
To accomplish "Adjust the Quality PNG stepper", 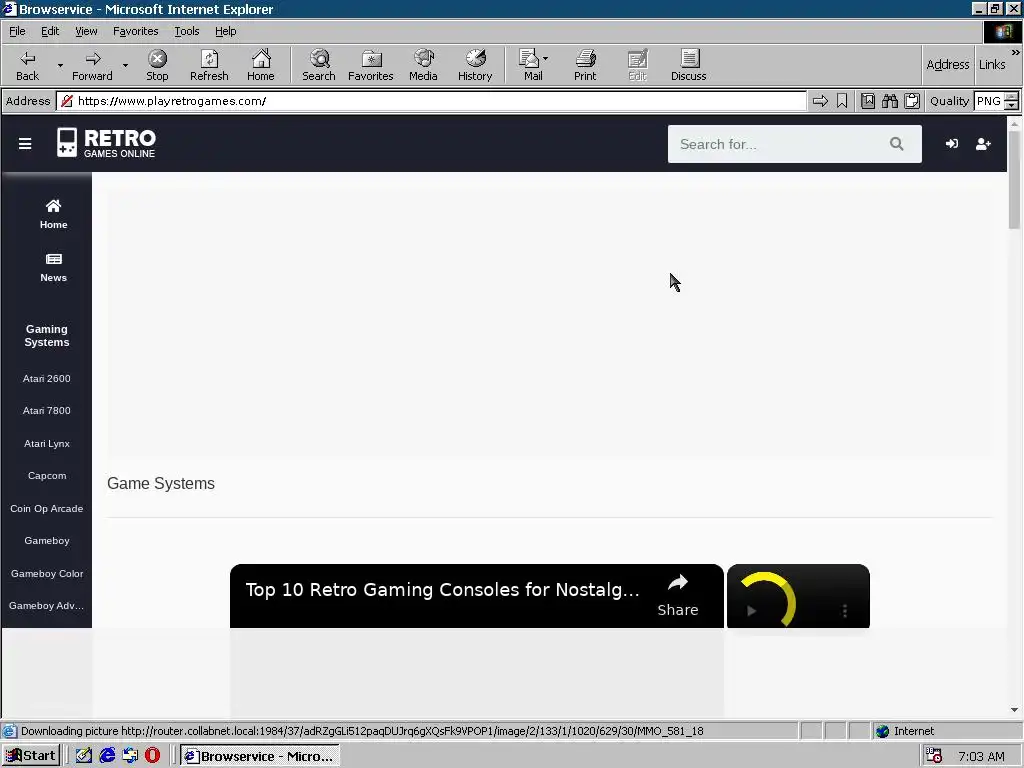I will [1011, 101].
